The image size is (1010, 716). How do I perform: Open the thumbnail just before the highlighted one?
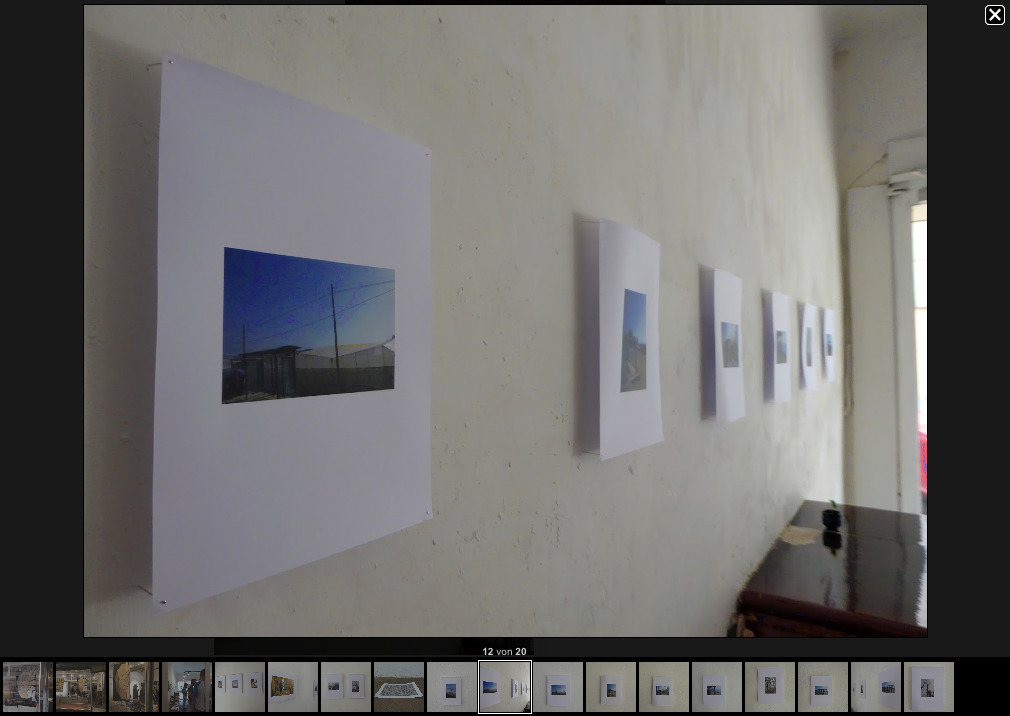click(452, 687)
